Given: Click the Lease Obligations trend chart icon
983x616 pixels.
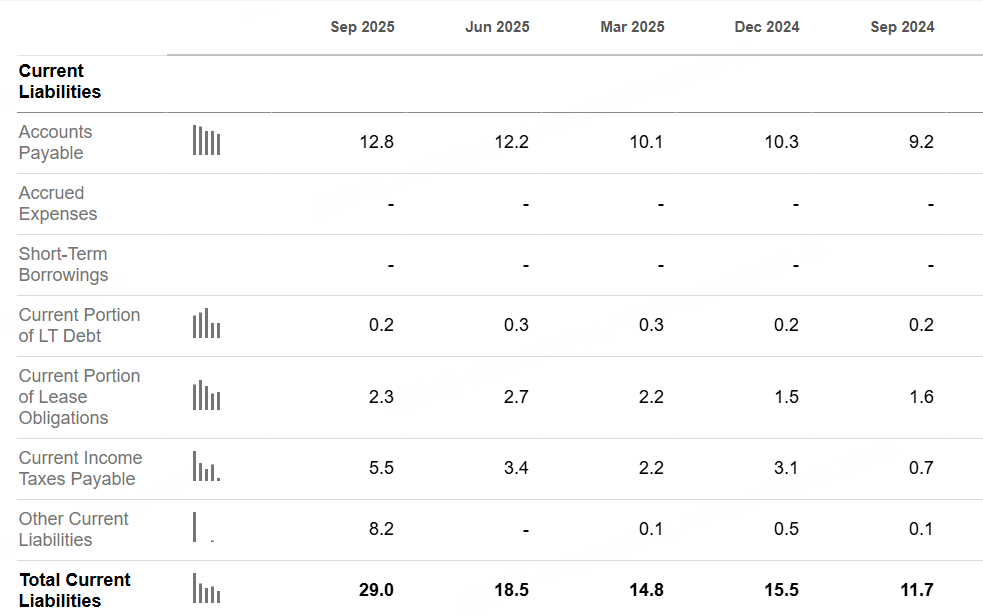Looking at the screenshot, I should click(x=206, y=396).
